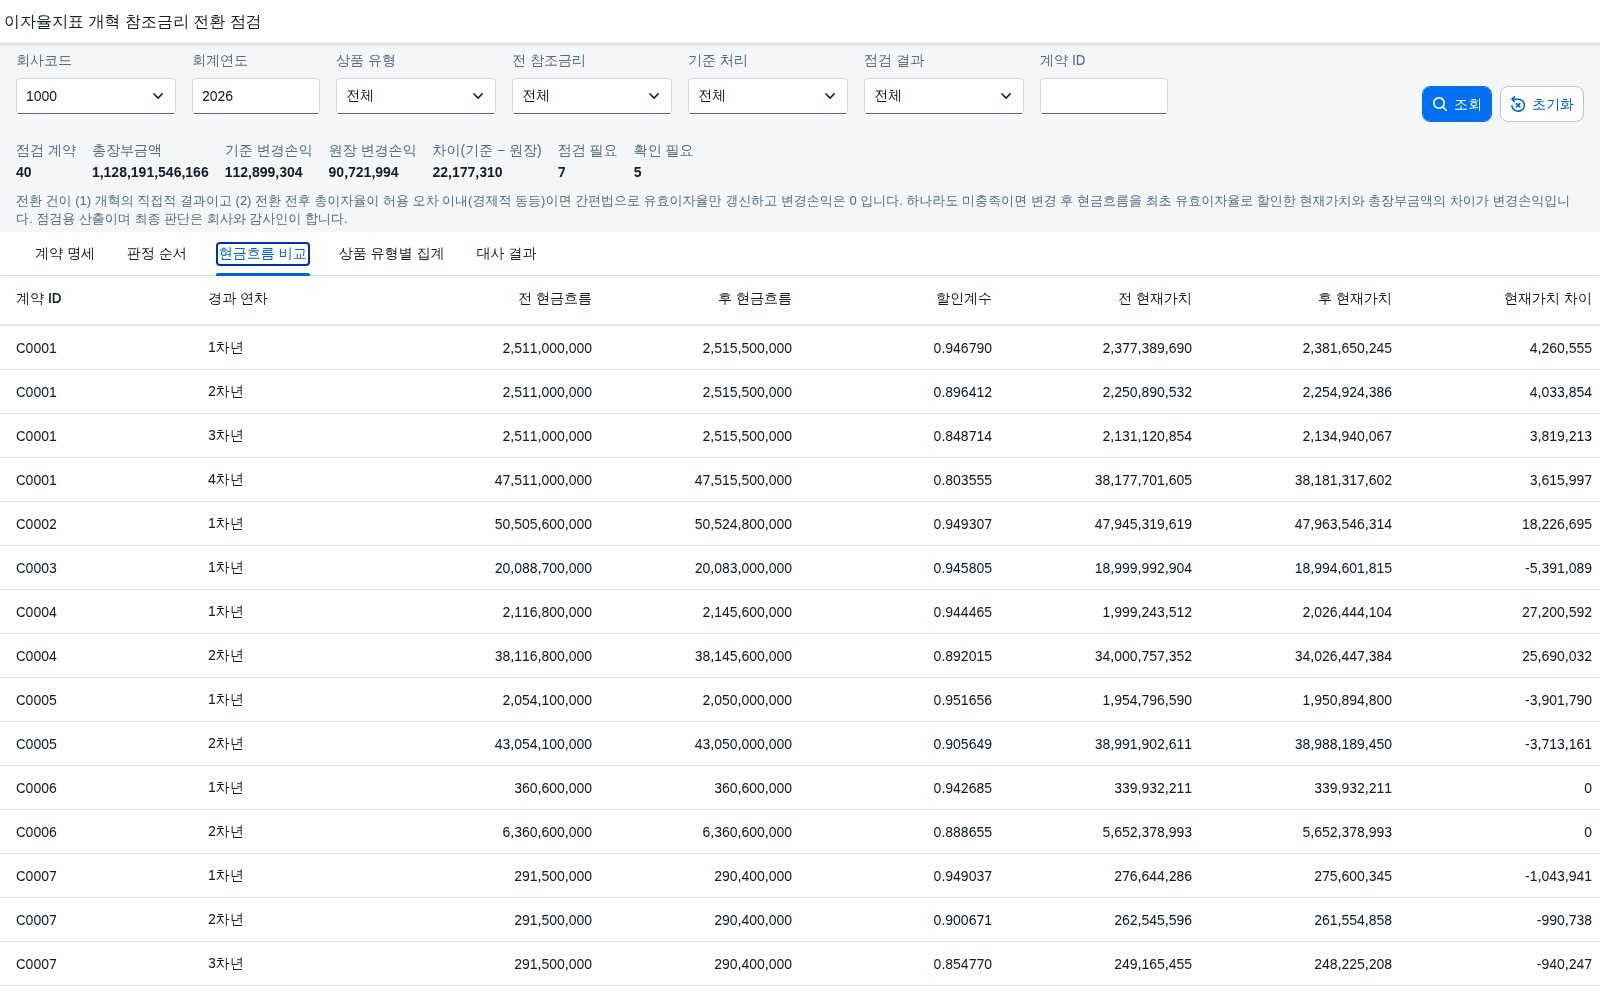Select C0005 in the 2차년 row
The image size is (1600, 1000).
point(37,744)
